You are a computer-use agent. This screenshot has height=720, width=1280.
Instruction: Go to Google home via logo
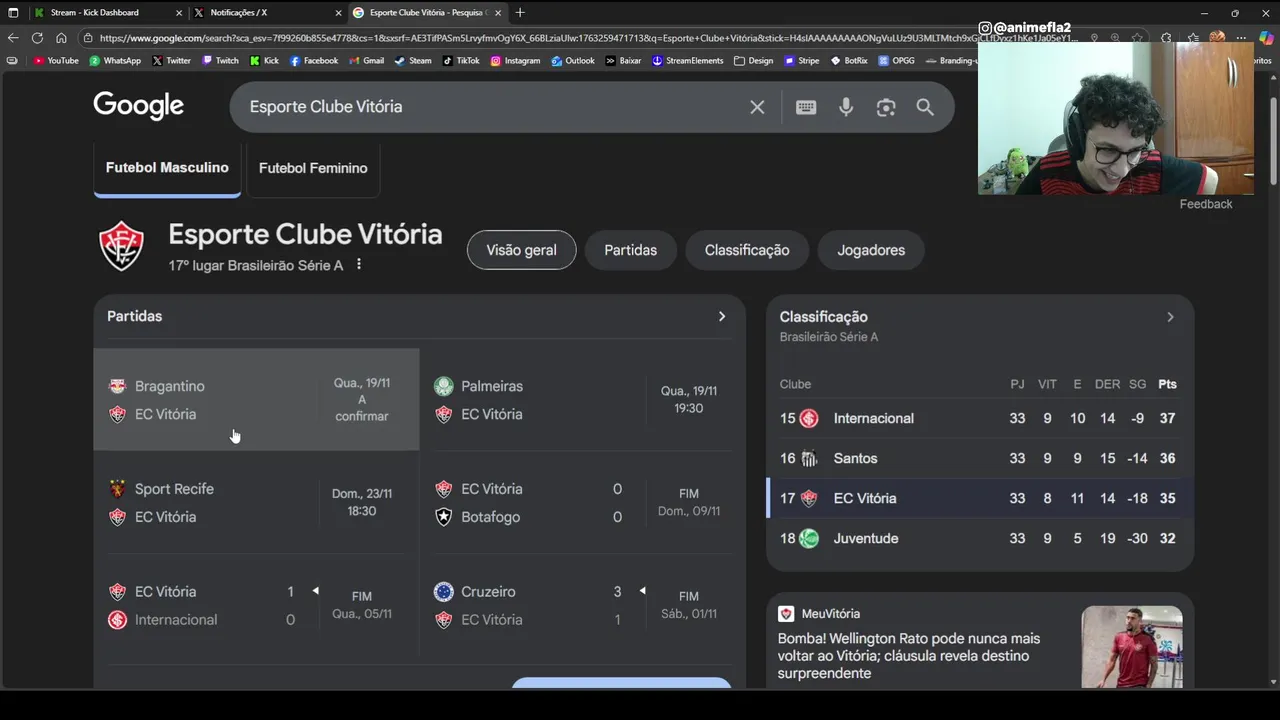pos(139,106)
